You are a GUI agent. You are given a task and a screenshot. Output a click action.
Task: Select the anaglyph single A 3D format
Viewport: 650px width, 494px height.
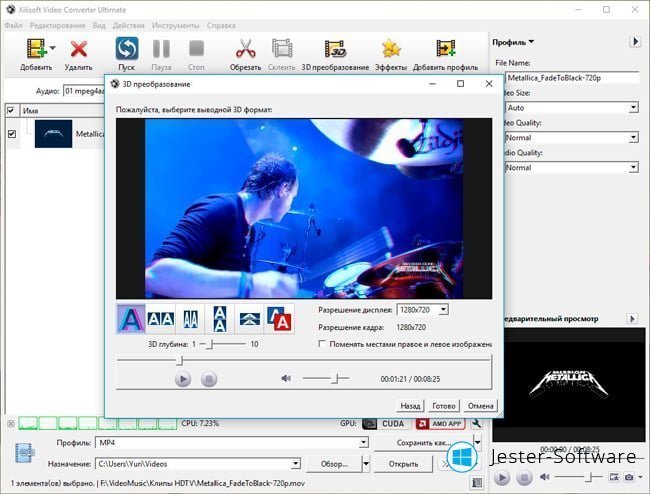[131, 319]
